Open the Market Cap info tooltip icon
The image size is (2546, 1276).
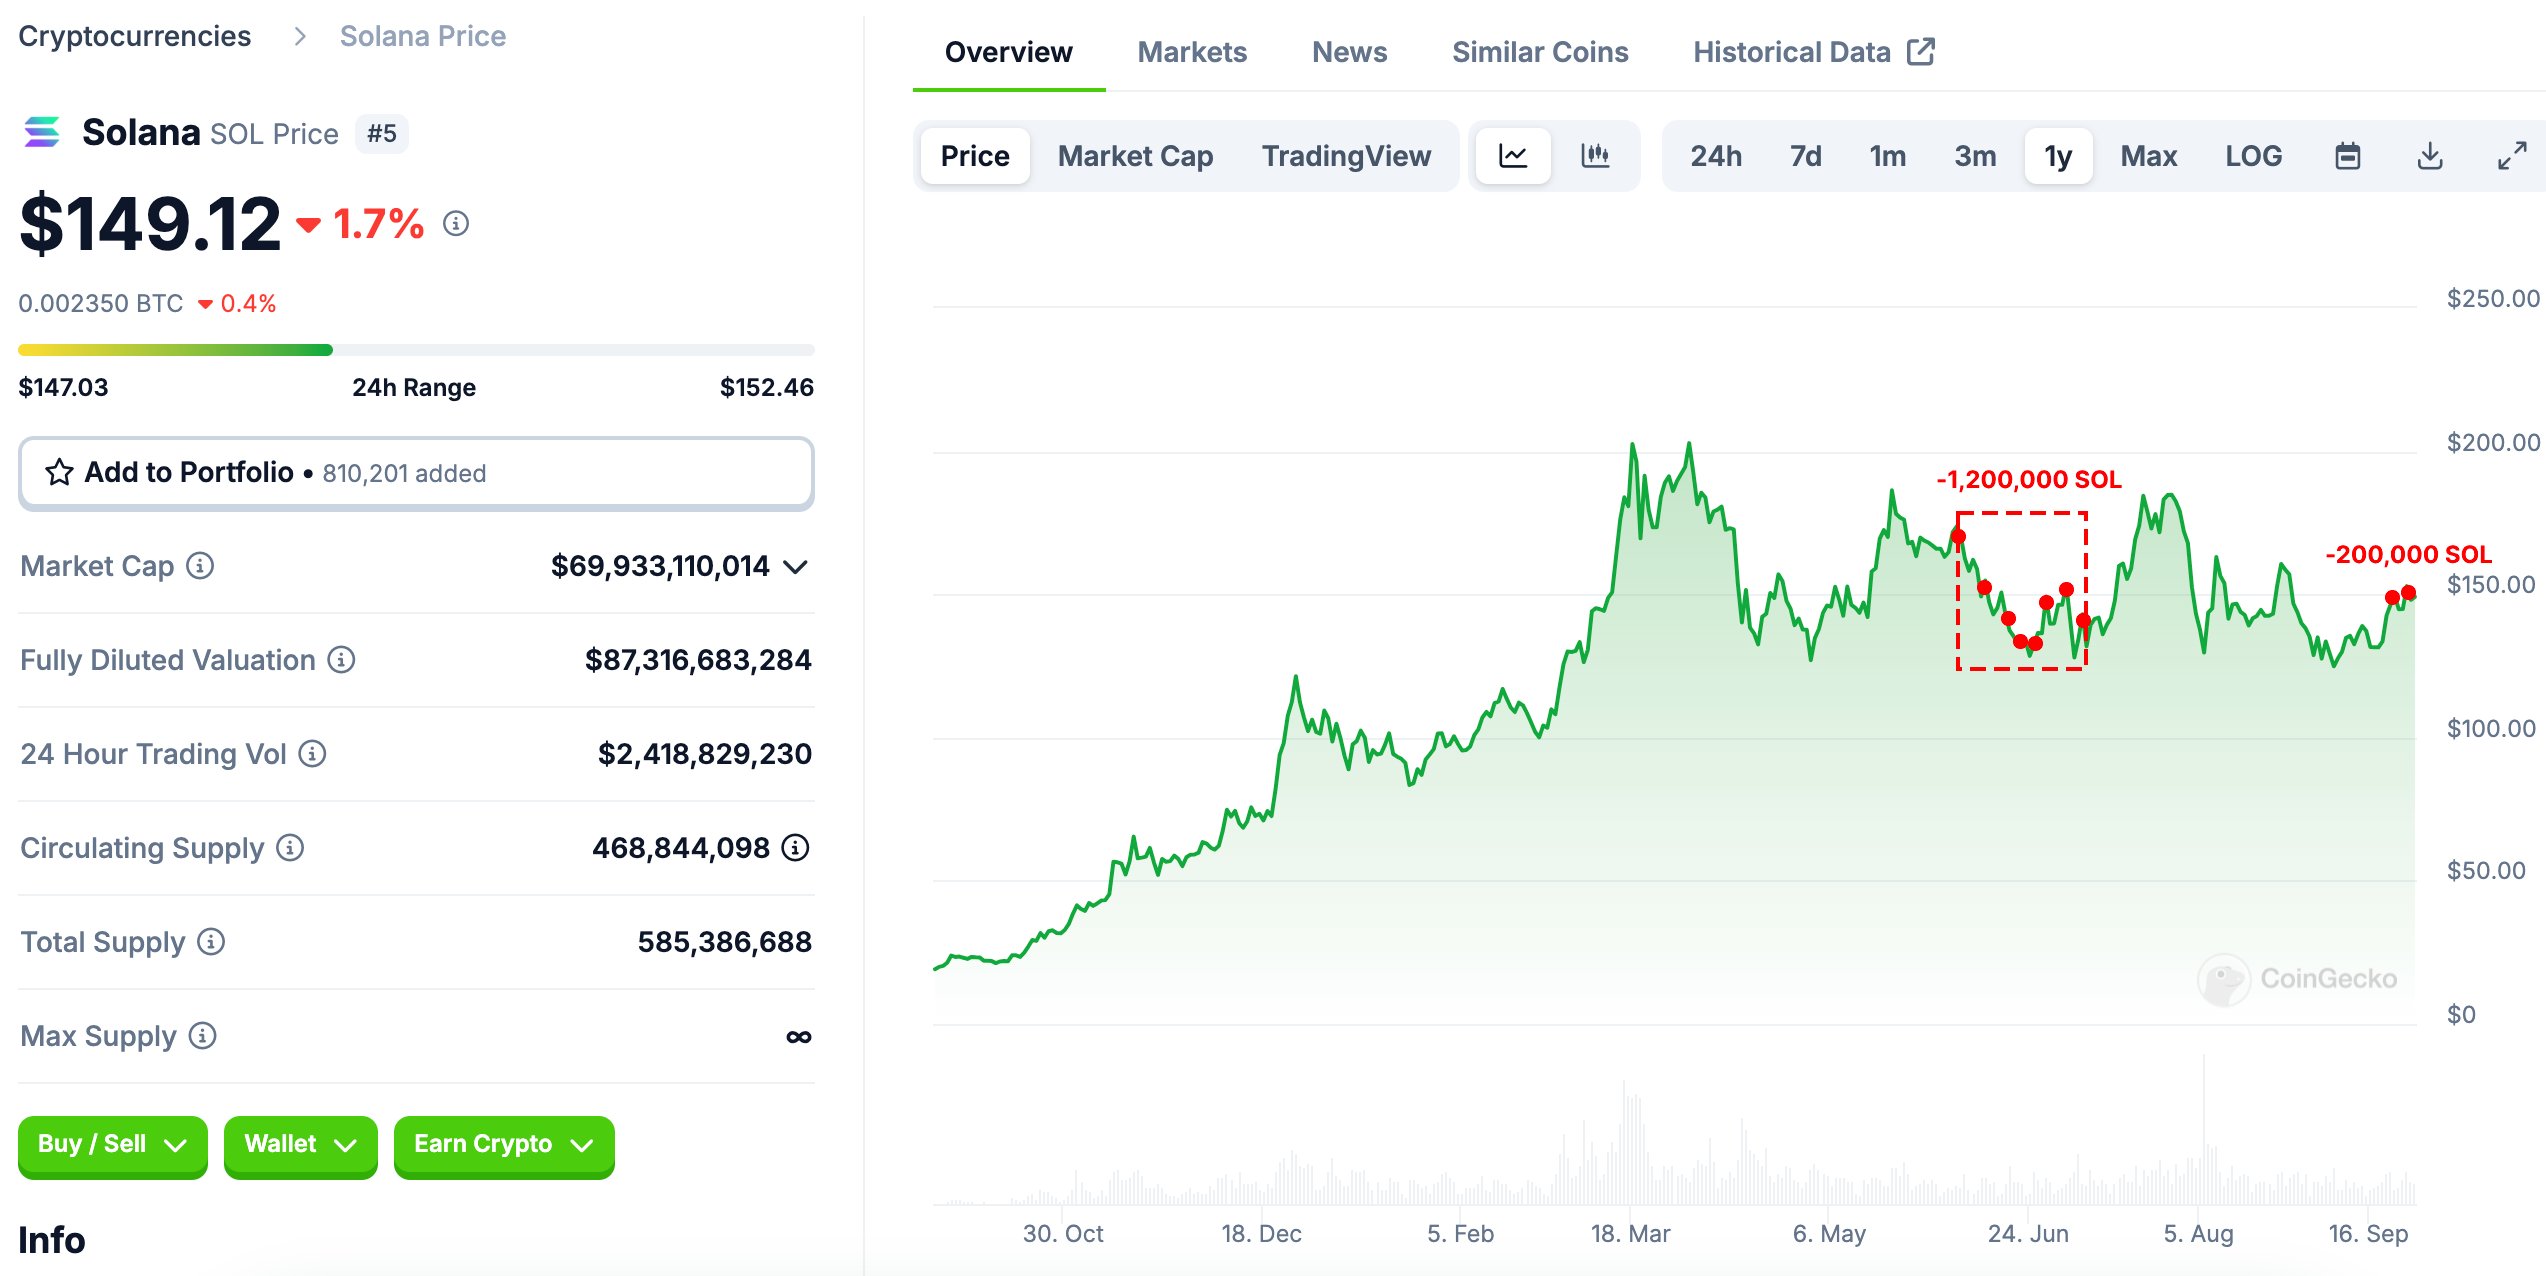(200, 566)
